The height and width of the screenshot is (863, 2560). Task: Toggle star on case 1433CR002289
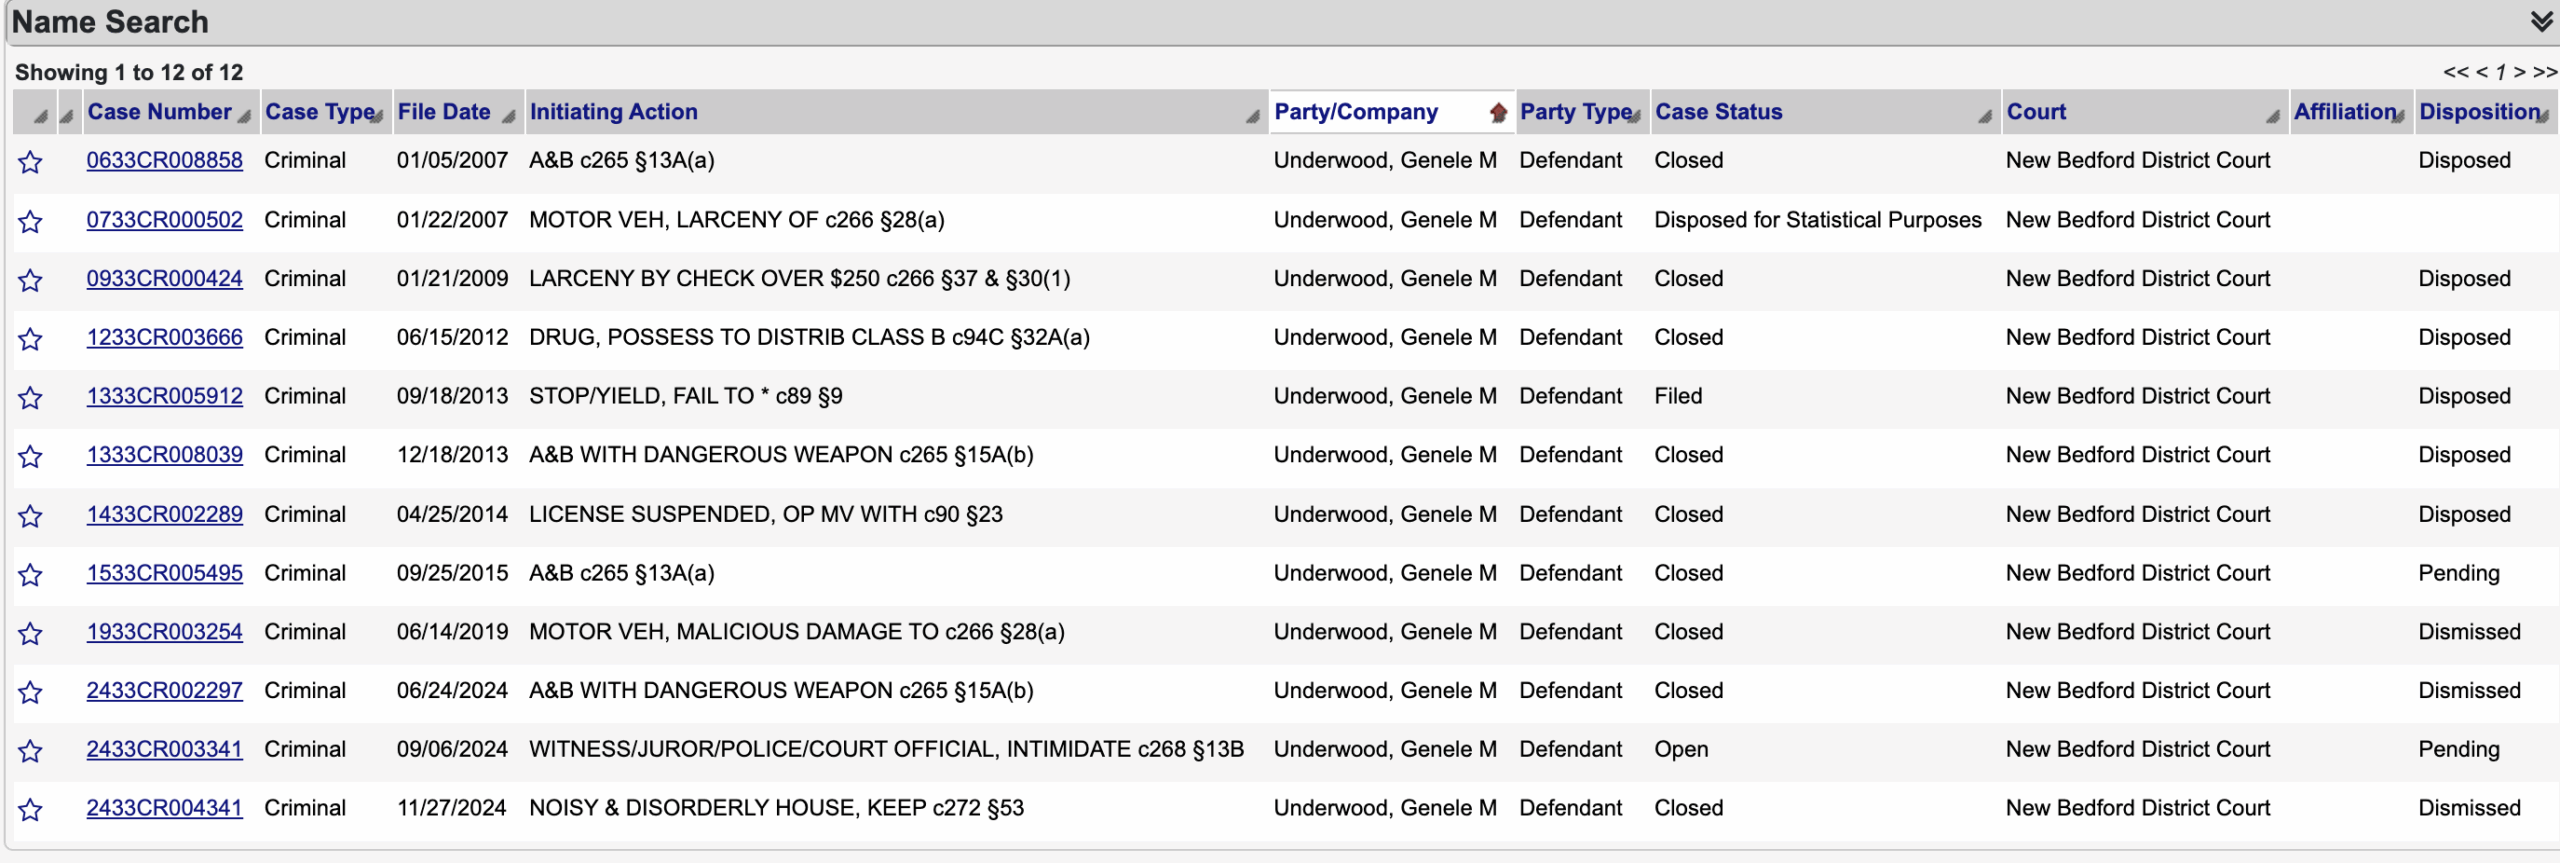pos(31,516)
